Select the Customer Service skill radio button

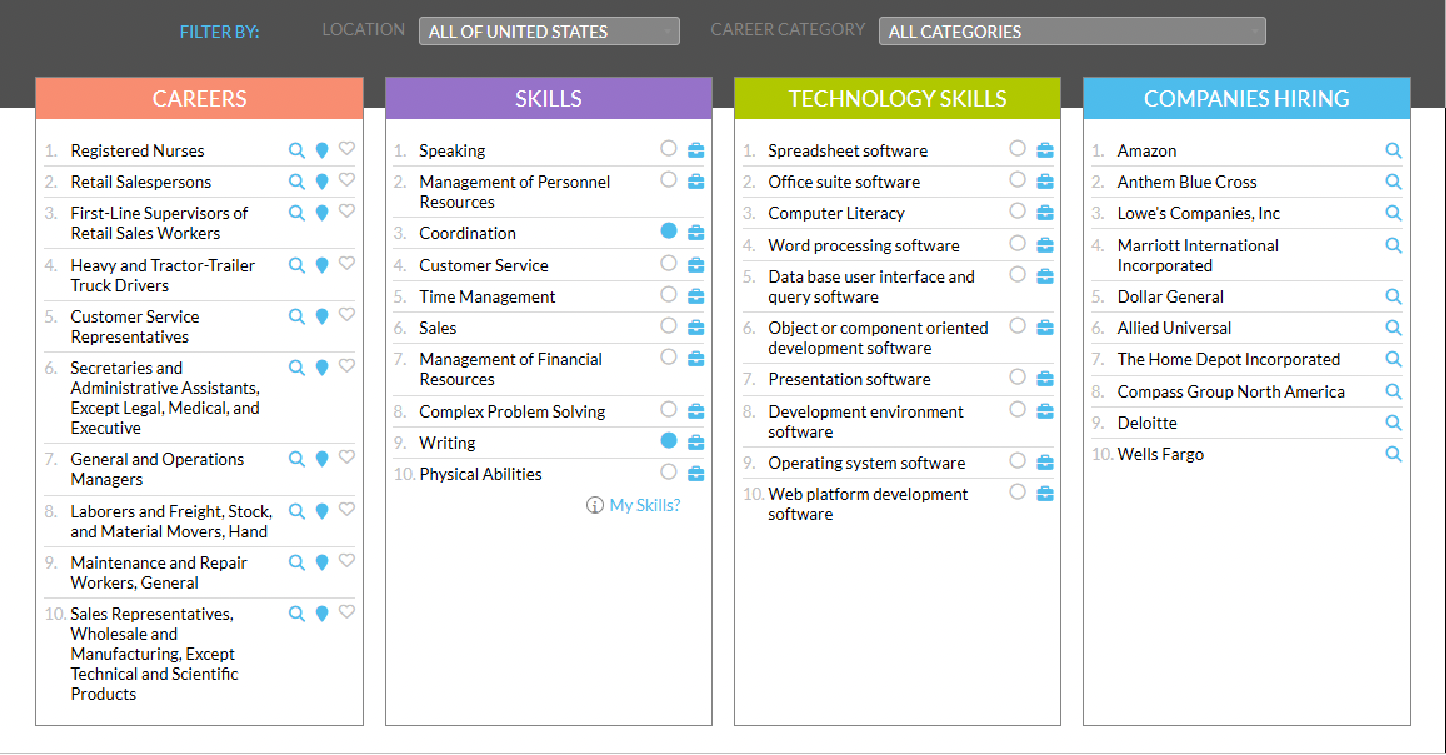pyautogui.click(x=669, y=263)
